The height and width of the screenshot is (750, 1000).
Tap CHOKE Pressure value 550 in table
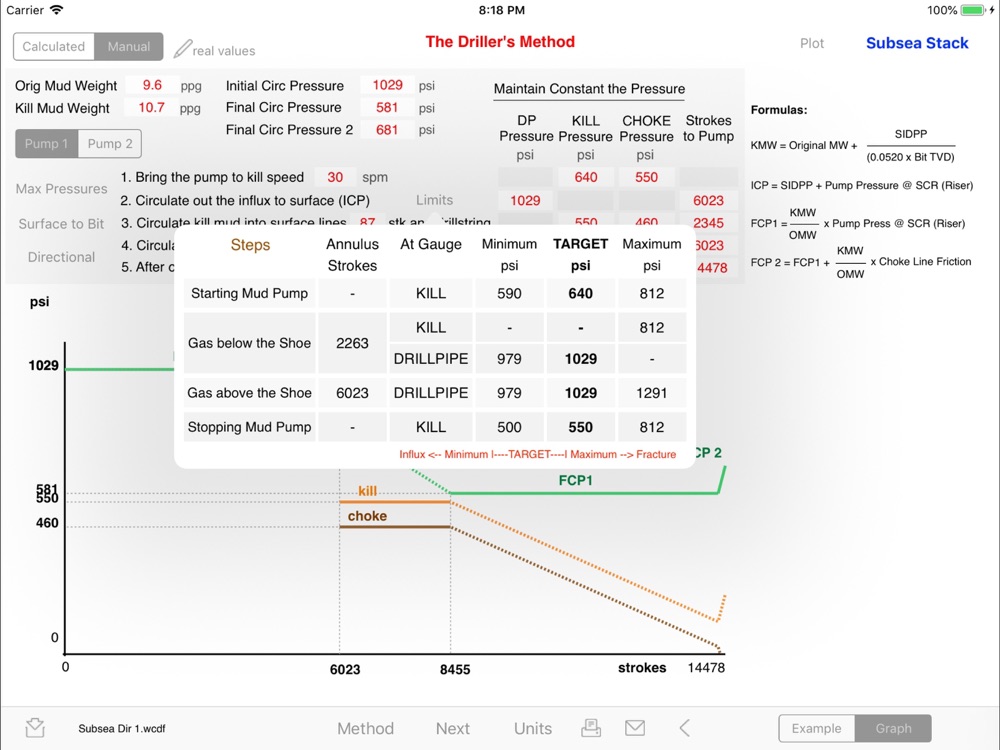click(646, 177)
